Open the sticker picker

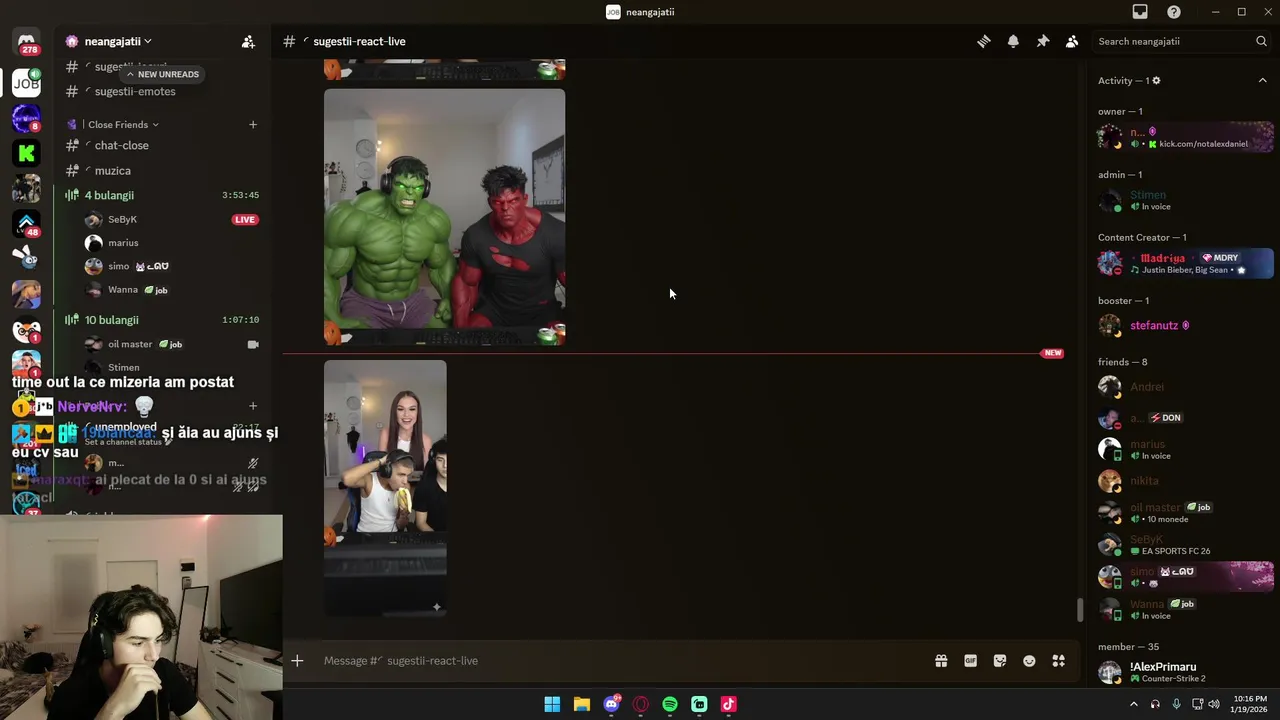(1000, 661)
